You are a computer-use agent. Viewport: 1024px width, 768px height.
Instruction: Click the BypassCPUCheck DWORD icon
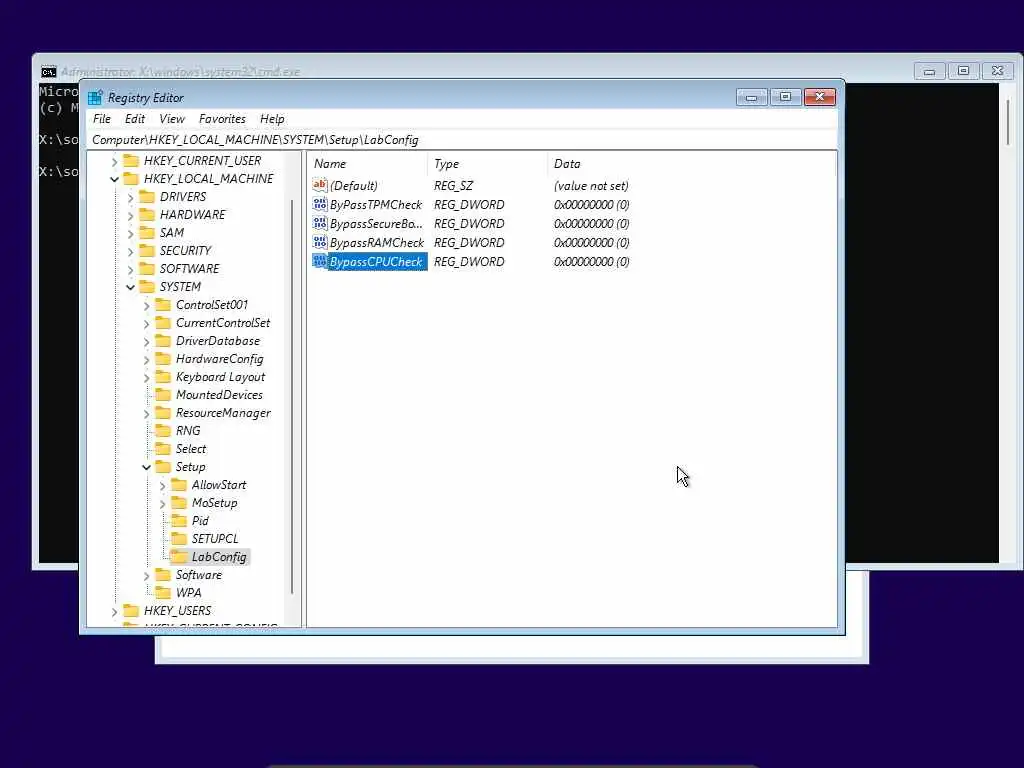[320, 261]
